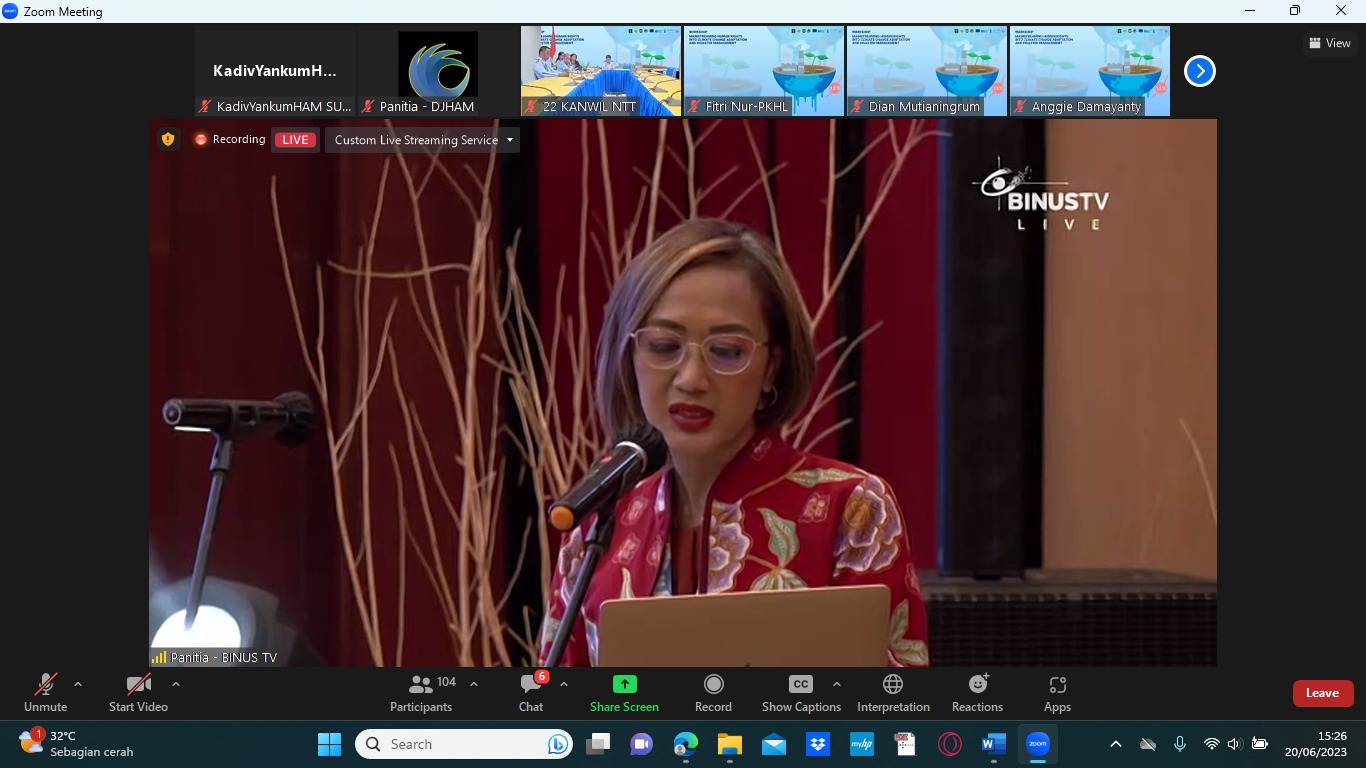Open the Reactions smiley menu
Viewport: 1366px width, 768px height.
coord(977,685)
